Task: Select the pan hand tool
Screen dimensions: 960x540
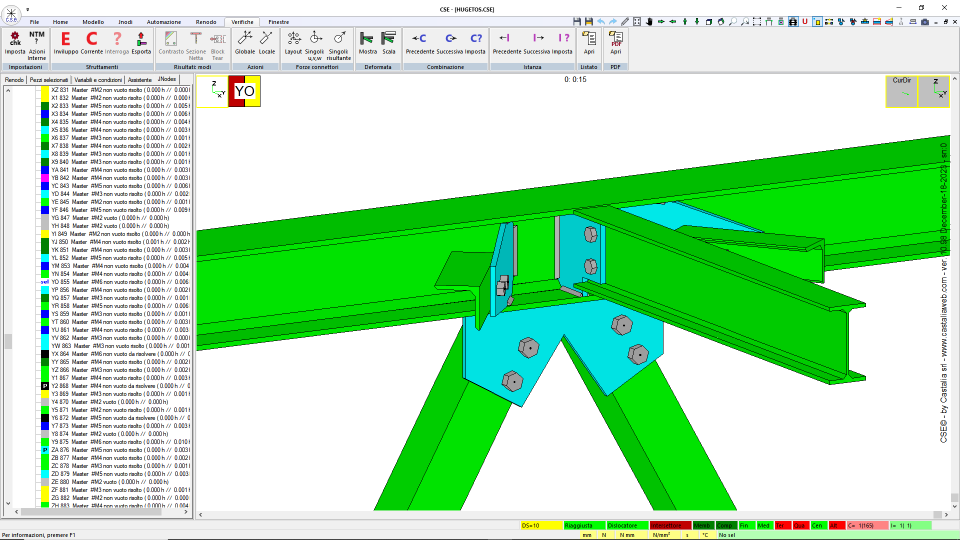Action: [649, 21]
